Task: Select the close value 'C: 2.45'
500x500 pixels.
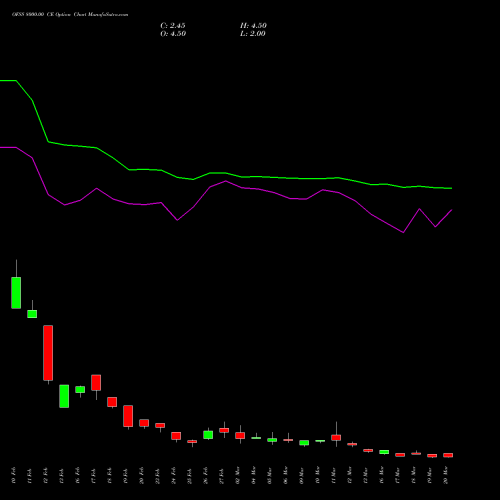Action: point(173,26)
